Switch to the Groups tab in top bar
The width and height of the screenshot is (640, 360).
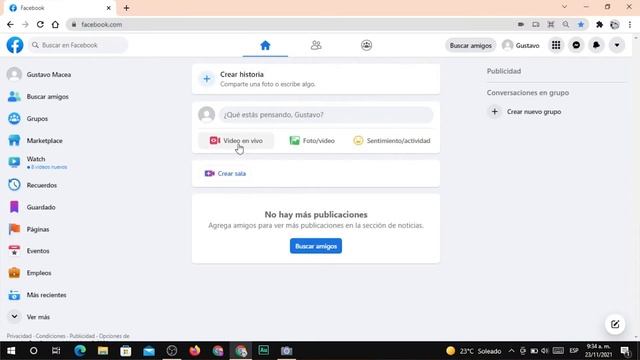[367, 45]
